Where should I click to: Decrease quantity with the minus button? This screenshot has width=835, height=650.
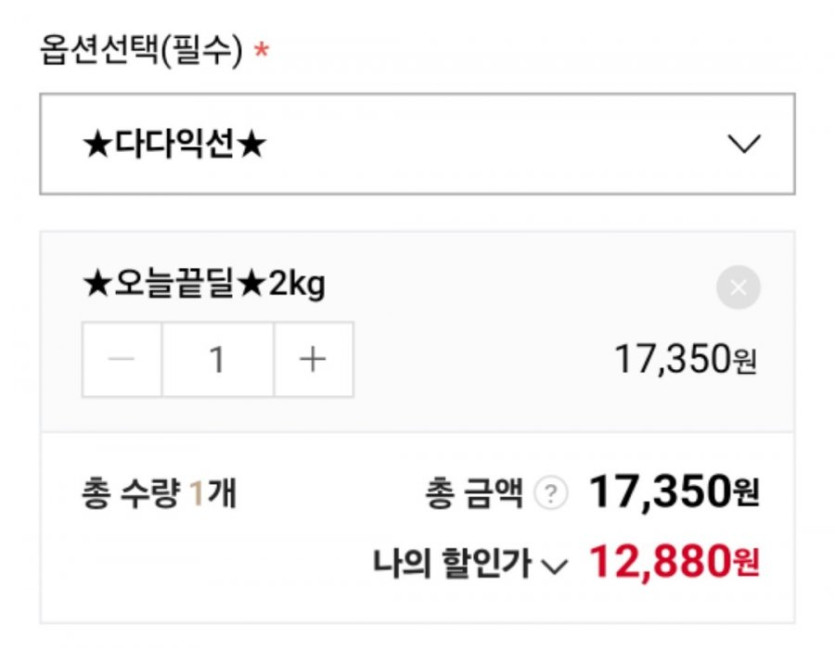coord(122,360)
